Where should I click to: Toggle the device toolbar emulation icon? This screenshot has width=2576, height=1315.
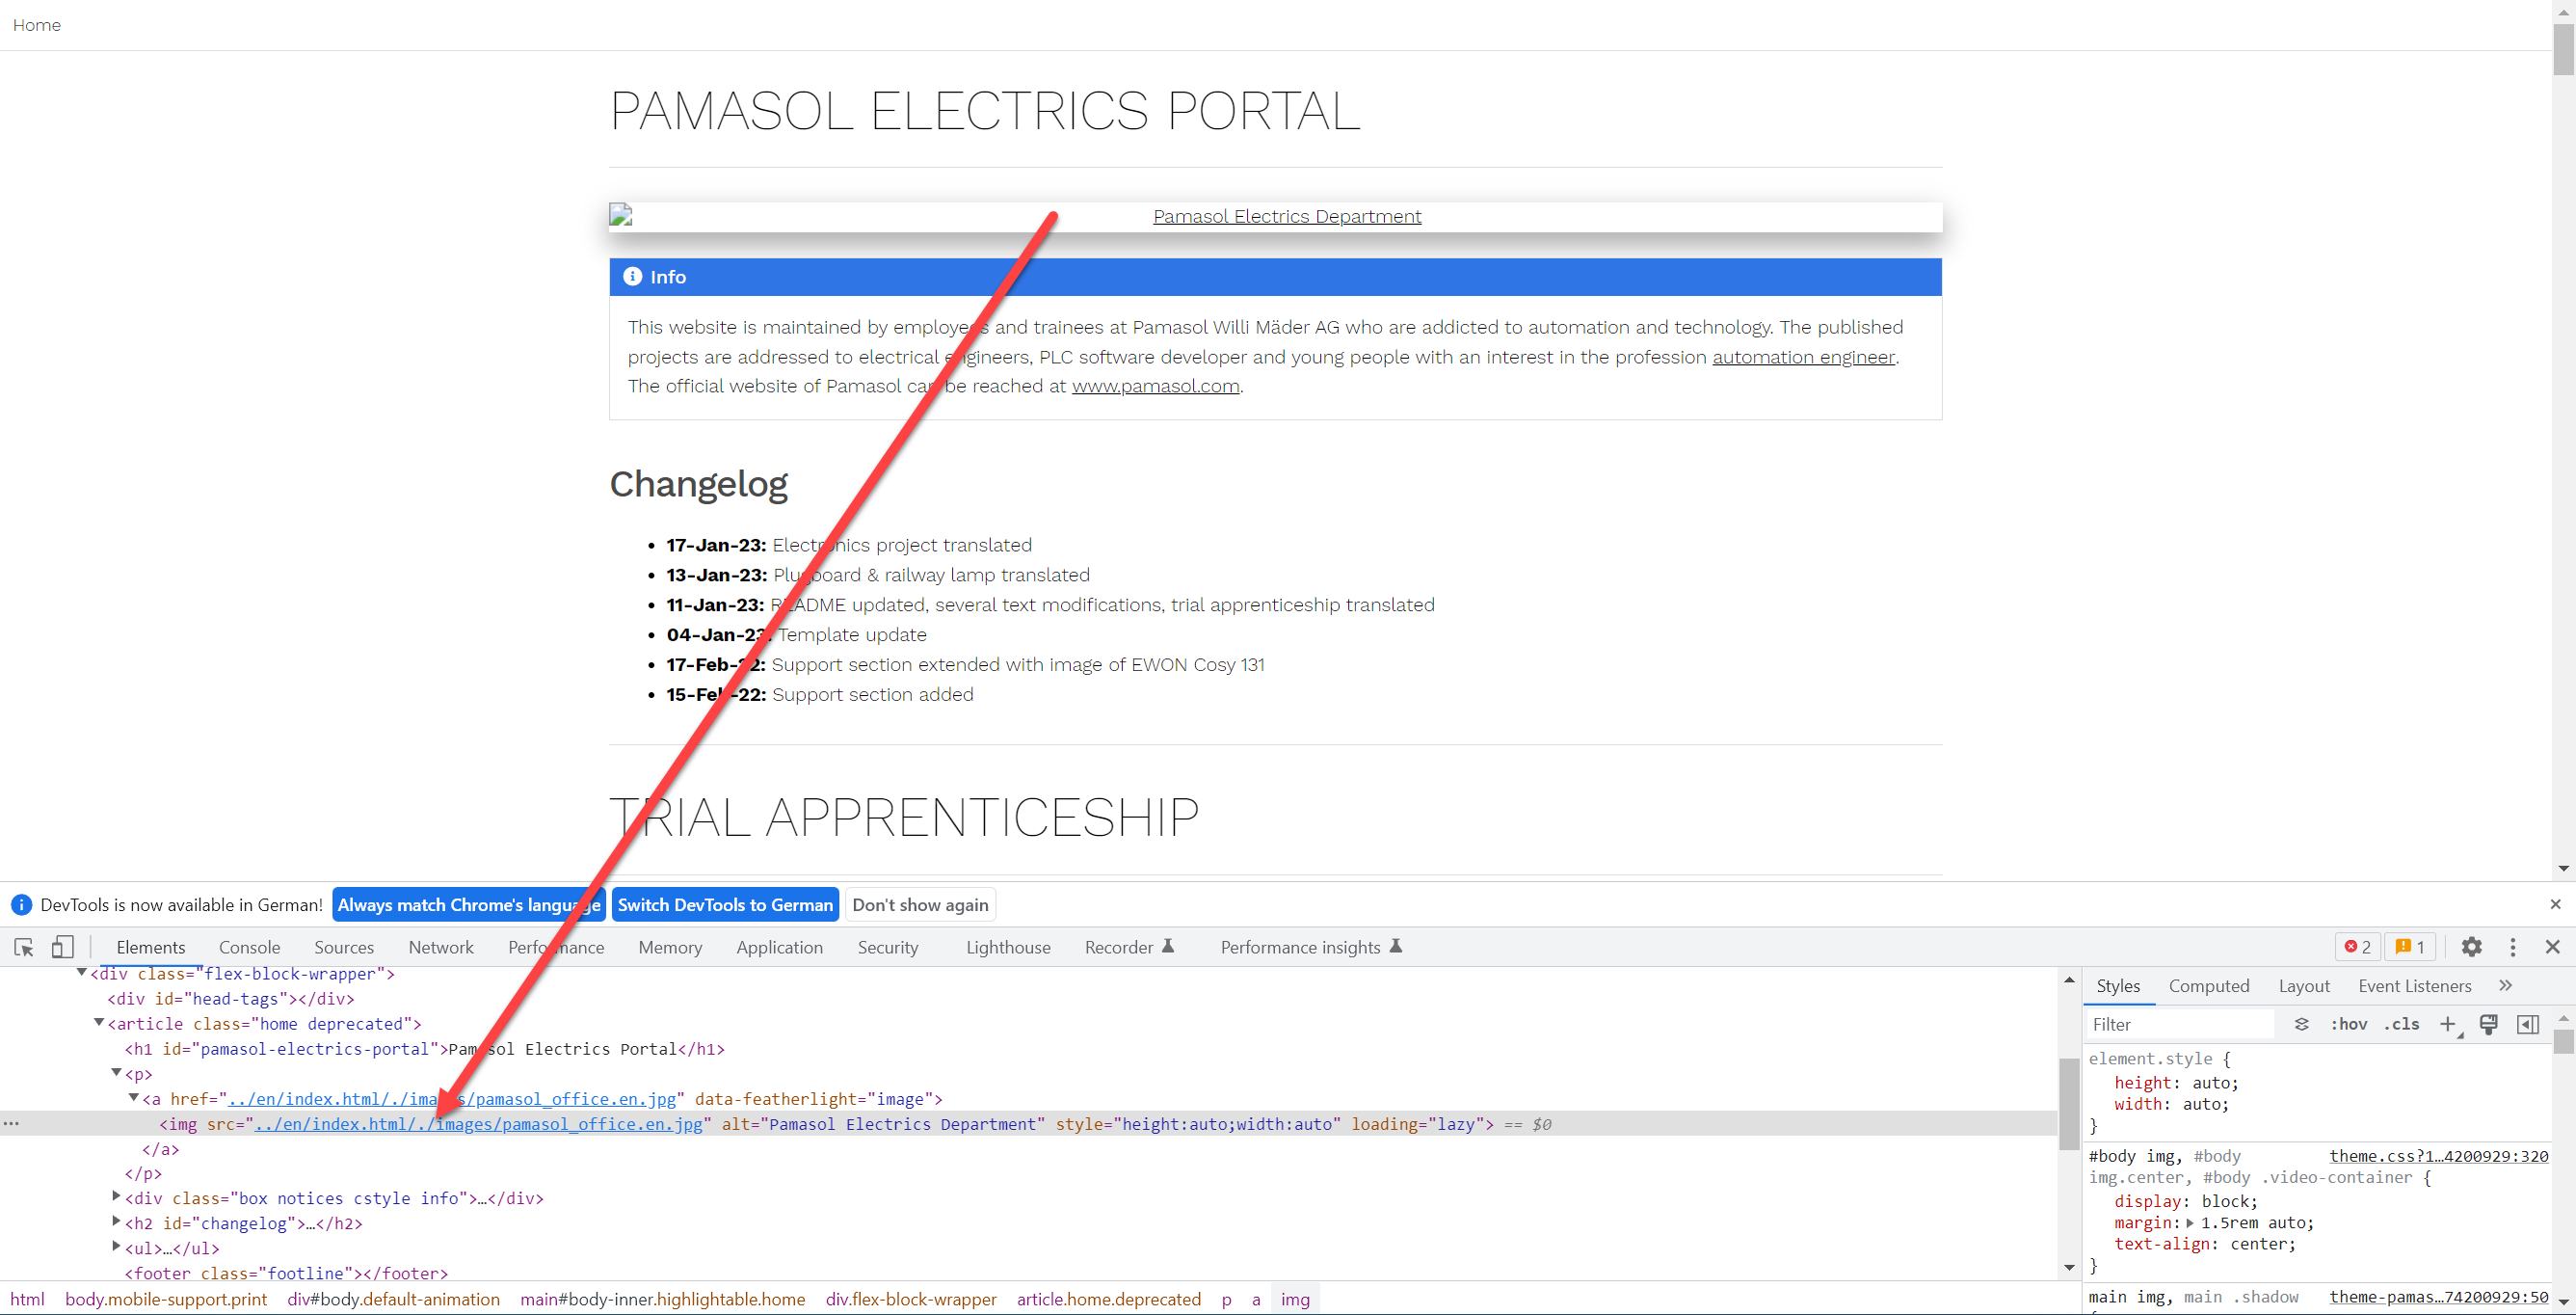(62, 947)
